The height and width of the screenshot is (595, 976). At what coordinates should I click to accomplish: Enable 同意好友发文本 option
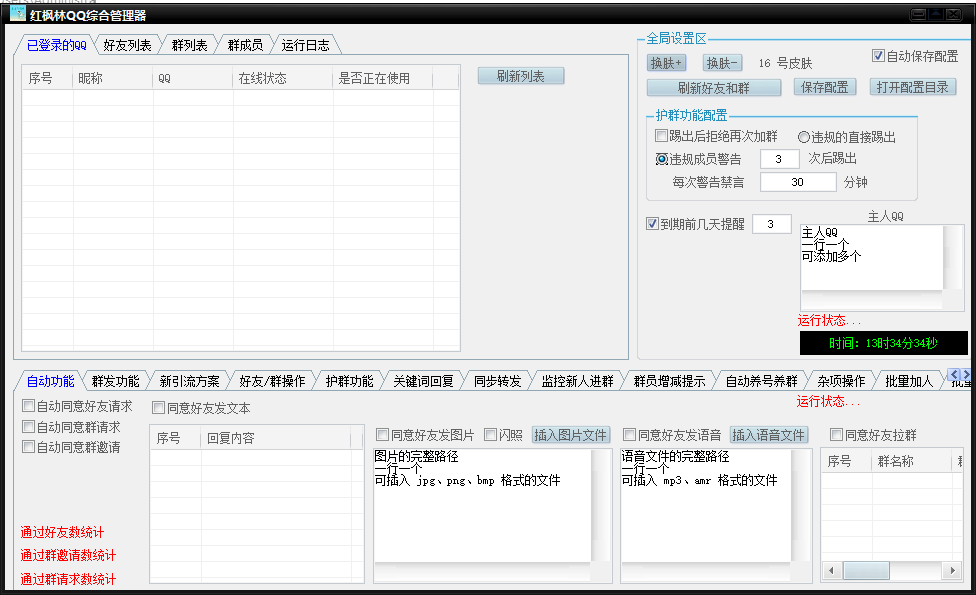(159, 408)
